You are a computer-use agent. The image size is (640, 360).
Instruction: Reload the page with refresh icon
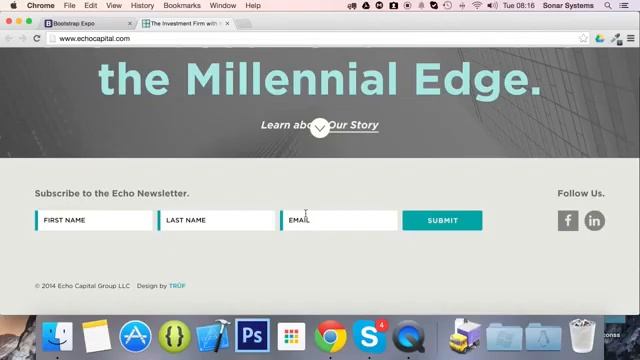pos(37,38)
